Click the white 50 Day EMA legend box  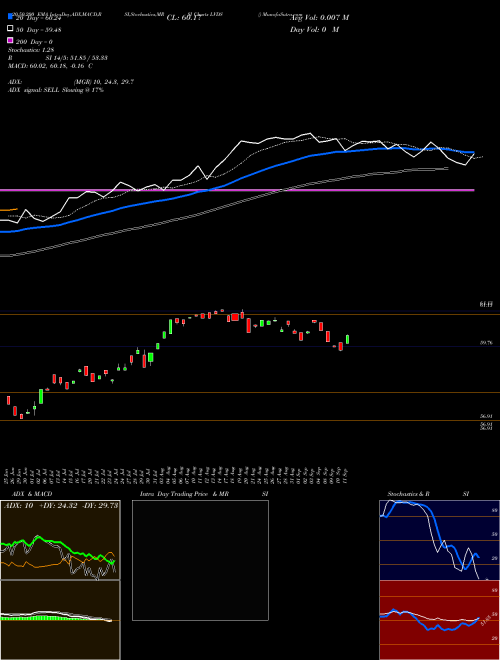[x=11, y=29]
